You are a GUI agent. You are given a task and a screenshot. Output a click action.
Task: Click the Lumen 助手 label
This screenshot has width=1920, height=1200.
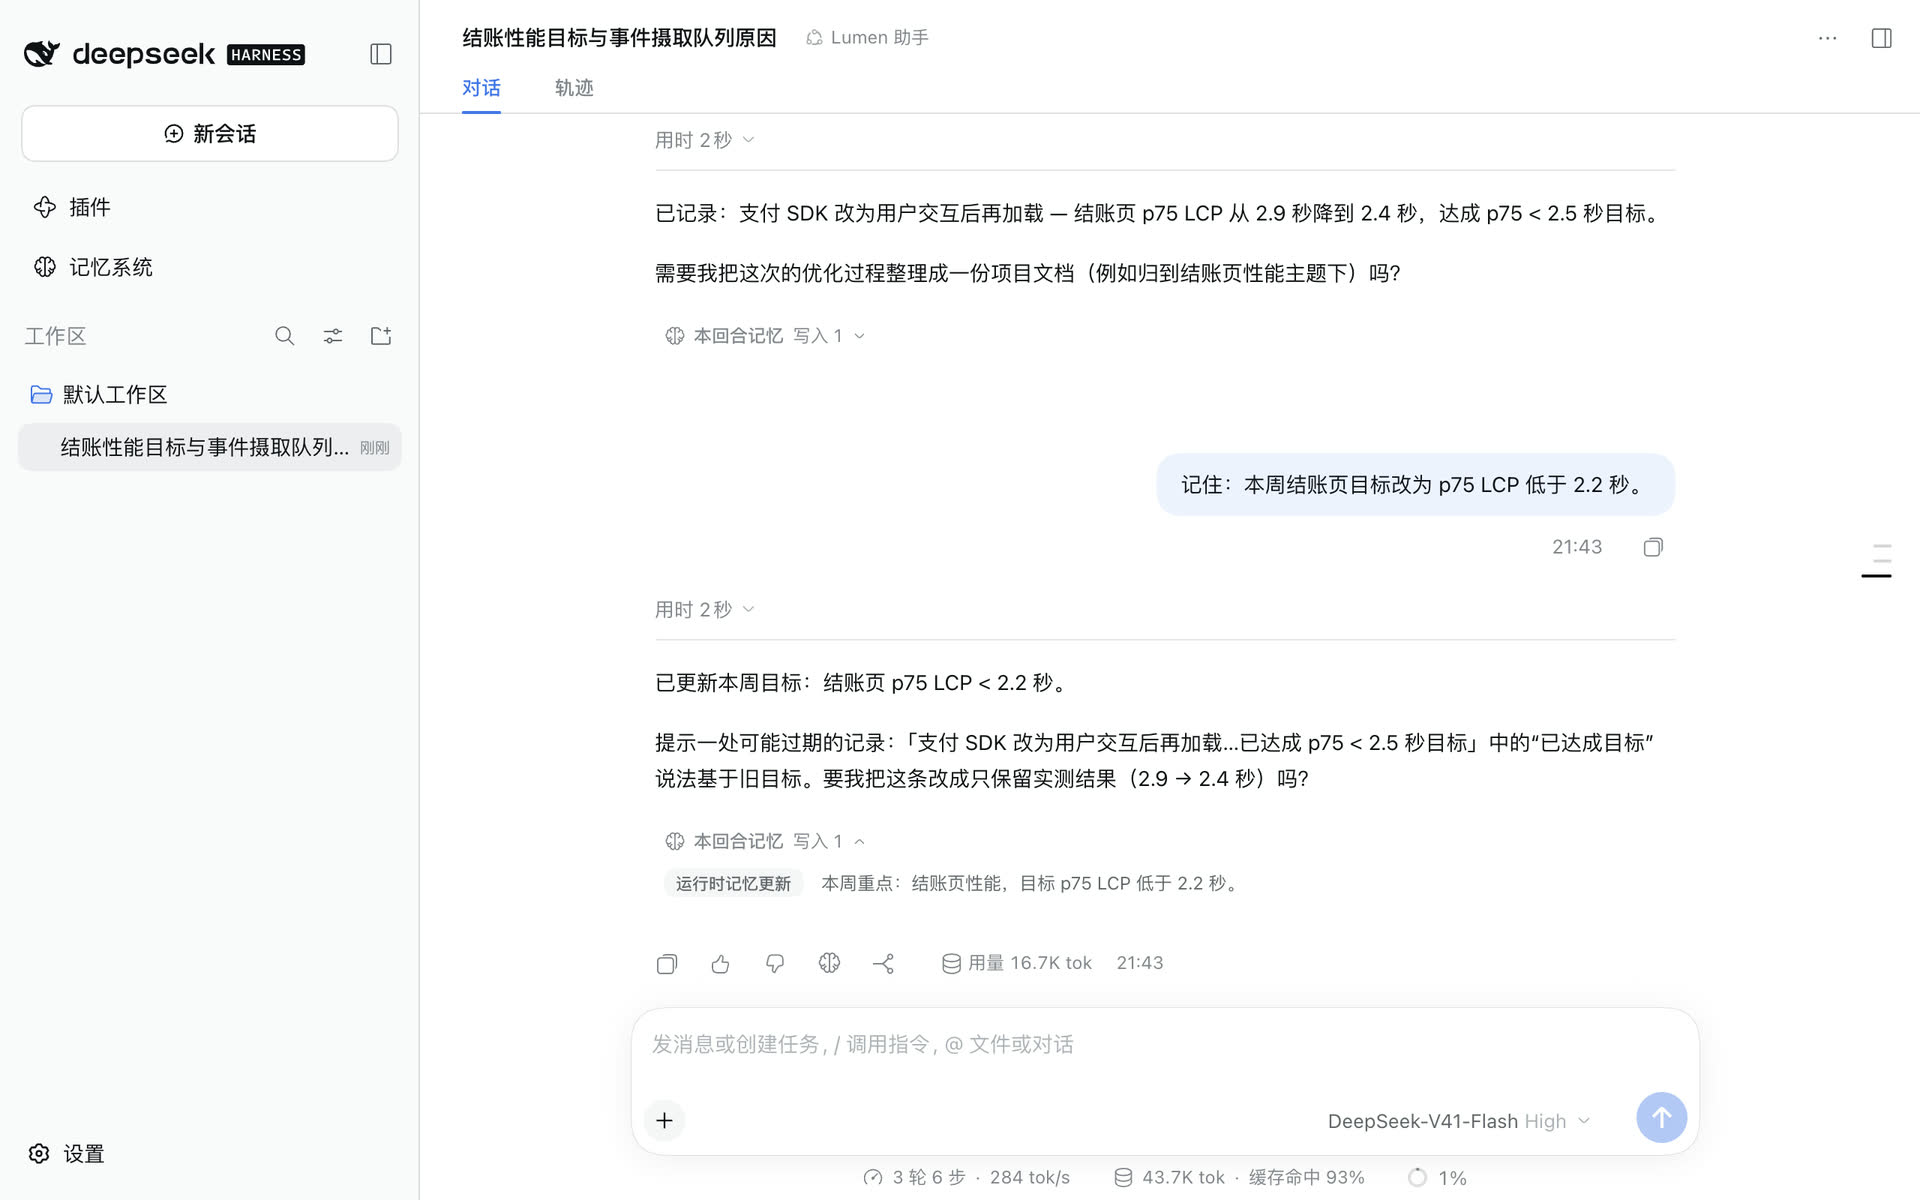[867, 38]
